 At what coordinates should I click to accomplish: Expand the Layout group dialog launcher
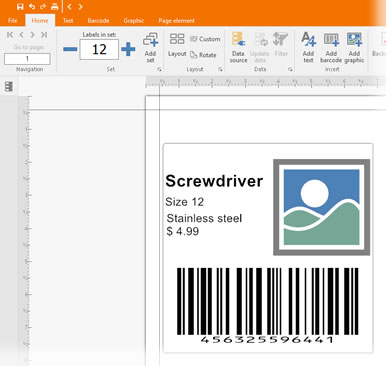(x=220, y=69)
